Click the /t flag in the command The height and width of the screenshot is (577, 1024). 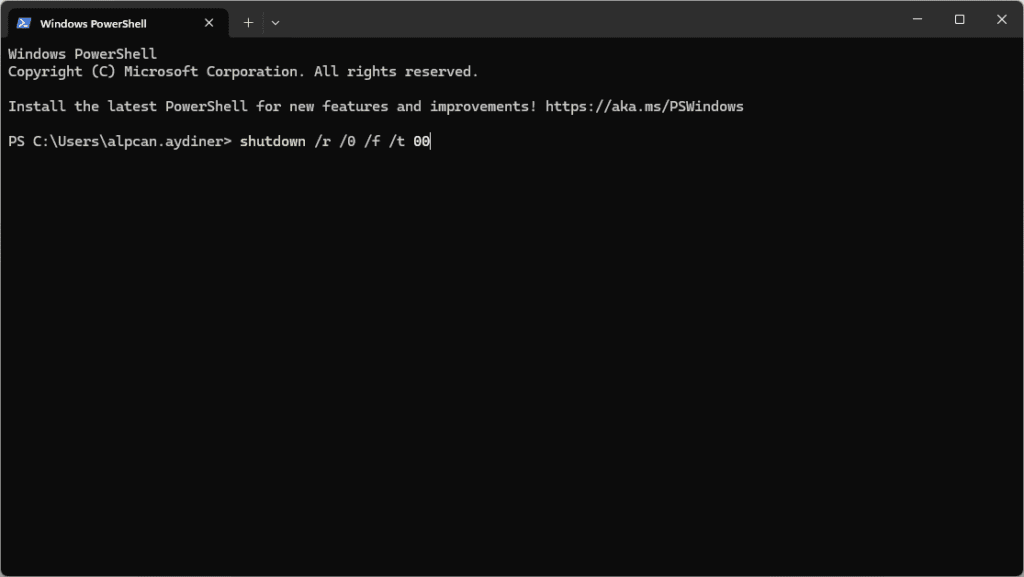(396, 141)
